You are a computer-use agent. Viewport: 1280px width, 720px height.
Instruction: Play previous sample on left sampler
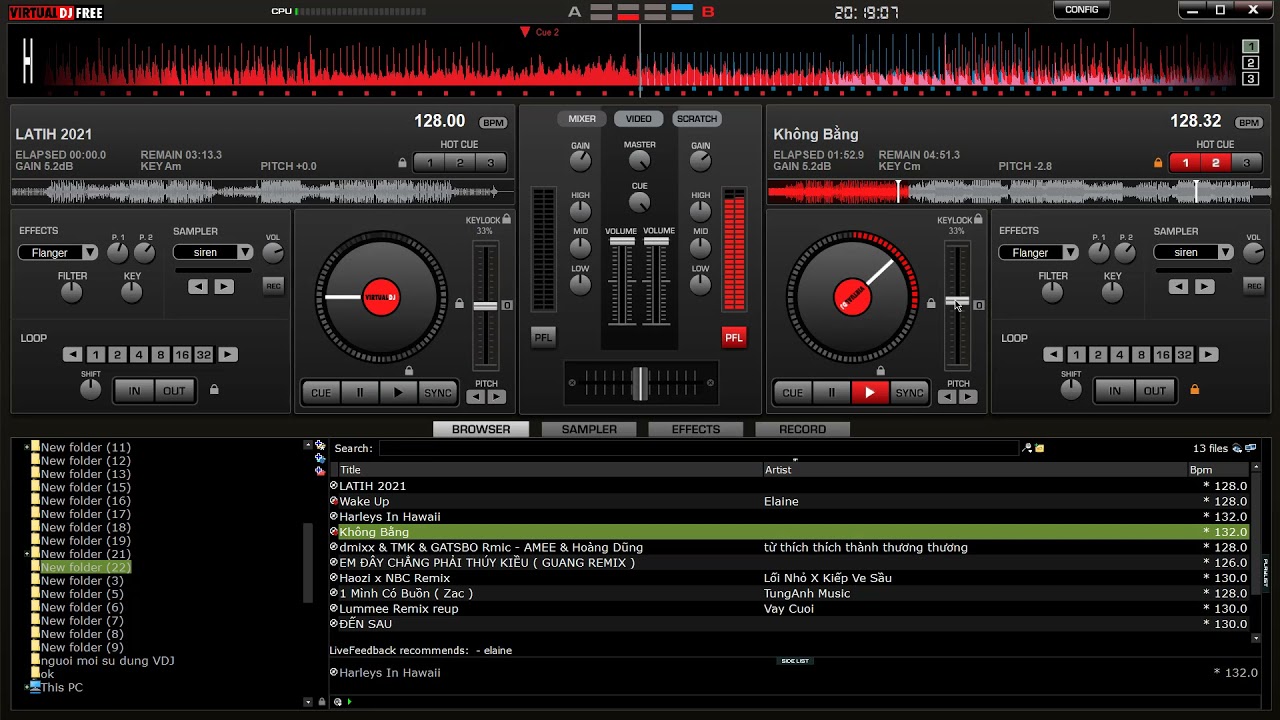coord(198,287)
